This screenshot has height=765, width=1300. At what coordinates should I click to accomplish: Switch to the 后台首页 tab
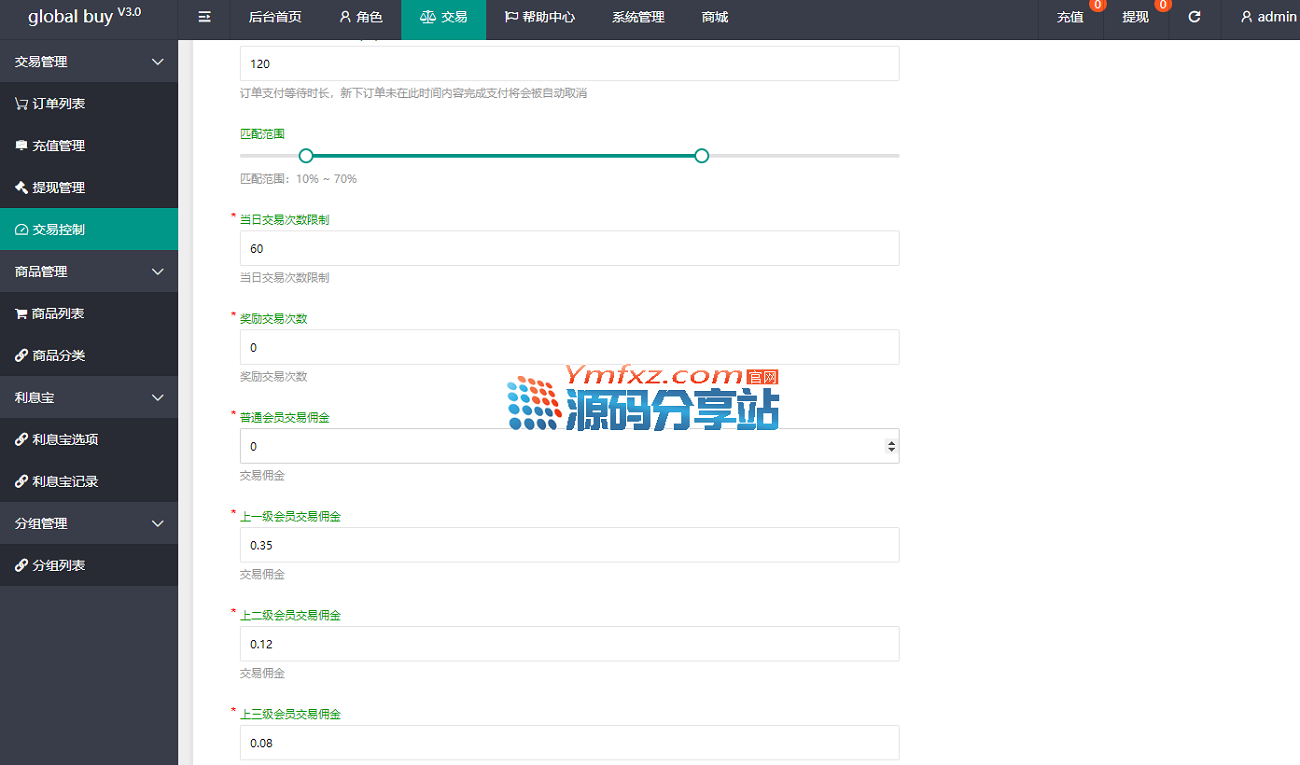point(275,18)
